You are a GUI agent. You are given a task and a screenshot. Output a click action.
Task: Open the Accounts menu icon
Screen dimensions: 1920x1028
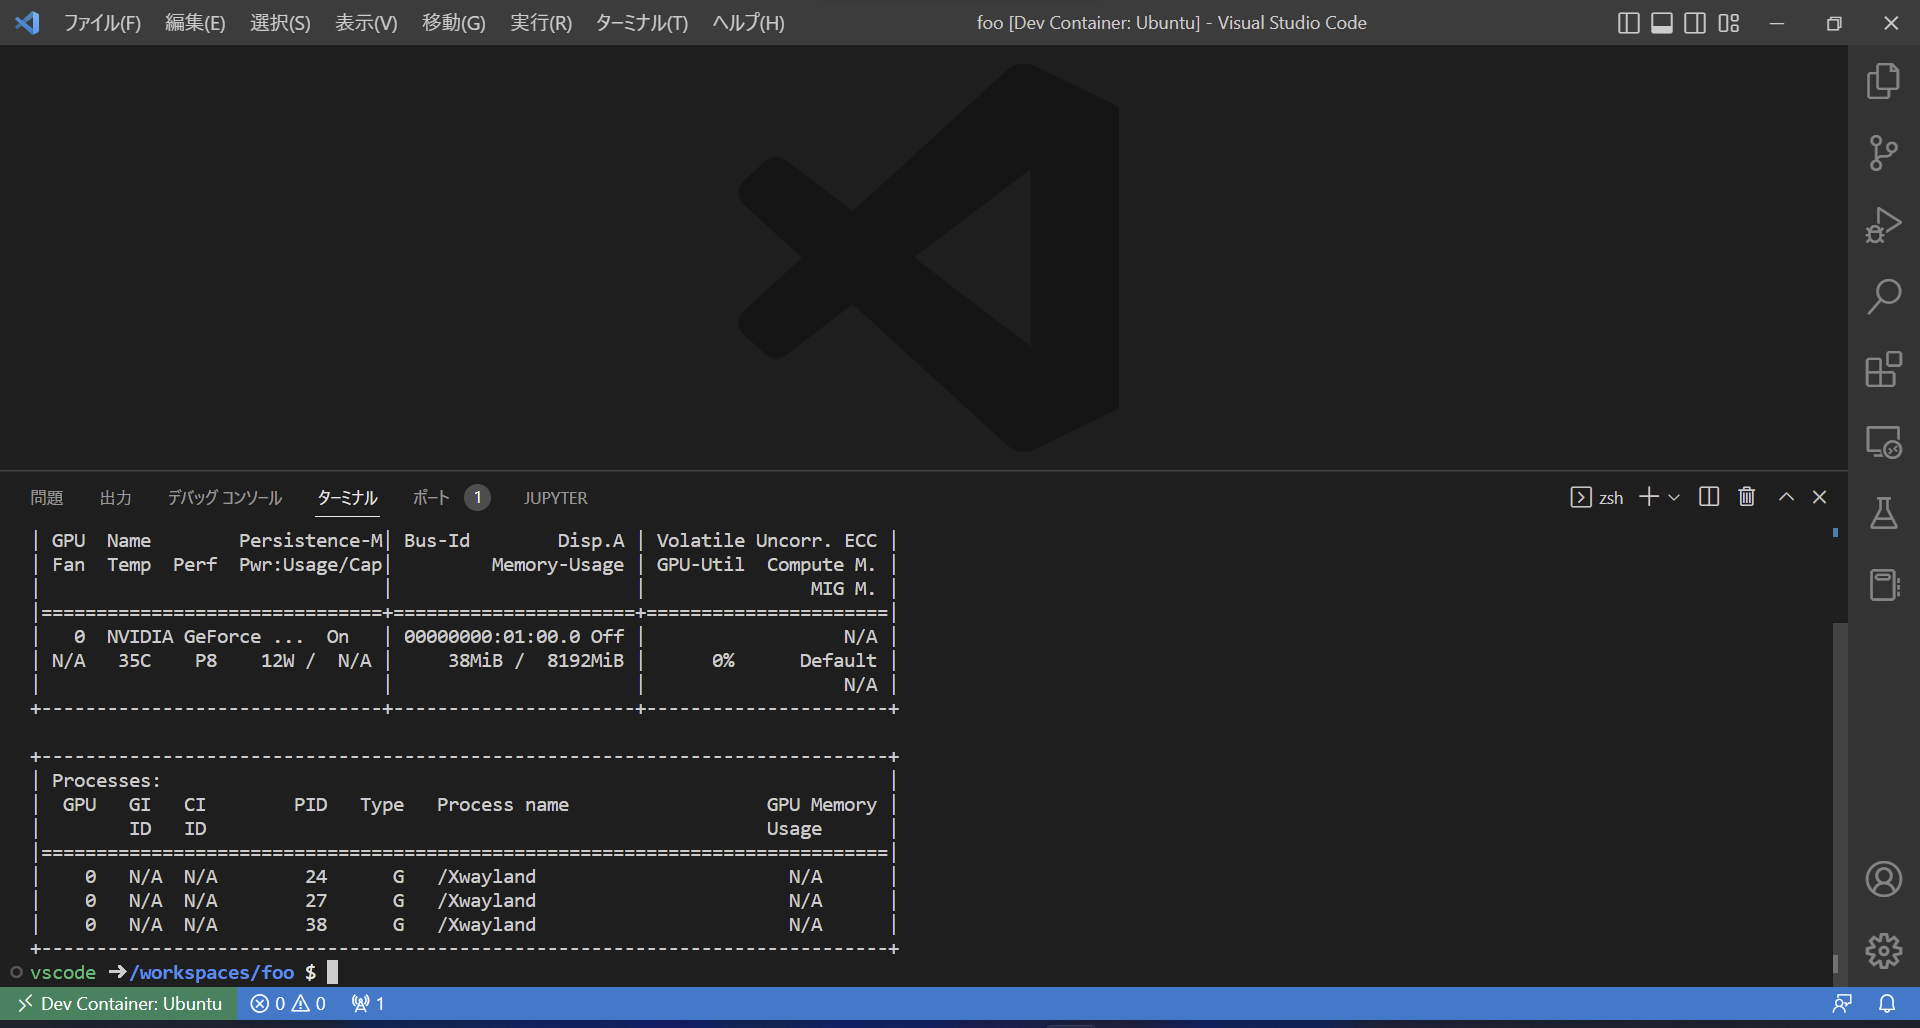[x=1884, y=879]
